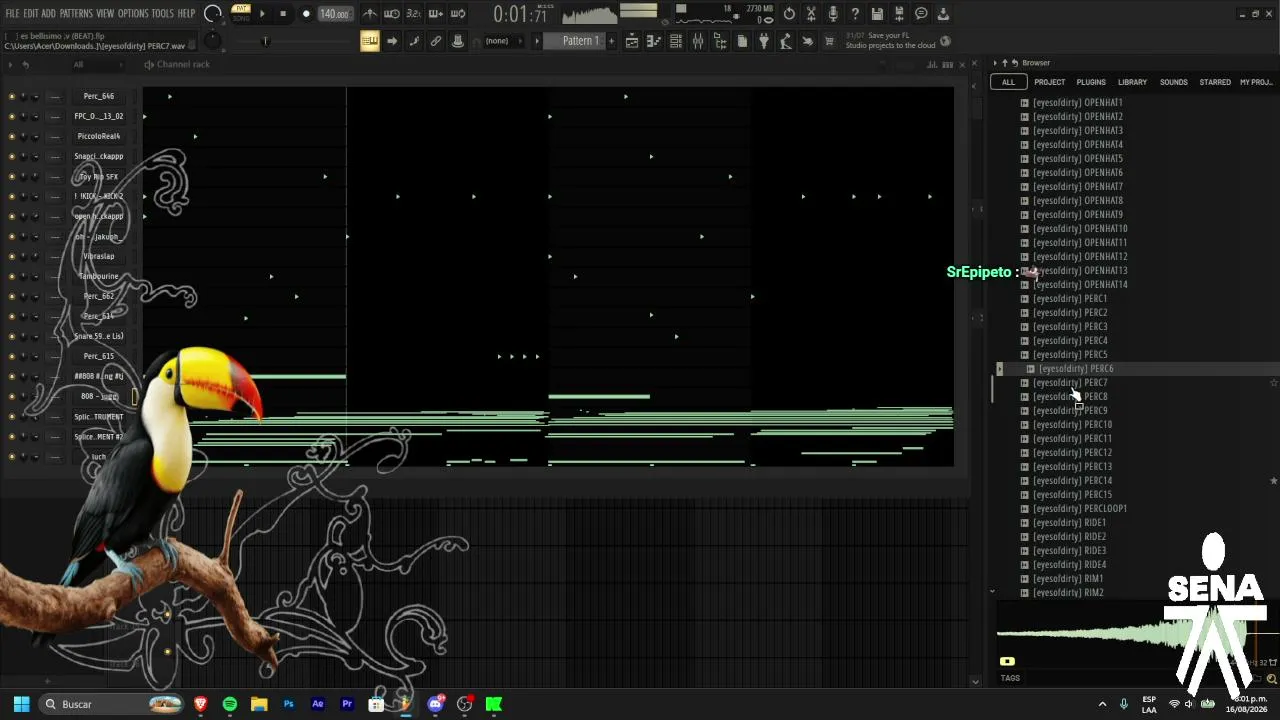This screenshot has width=1280, height=720.
Task: Open the HELP menu
Action: coord(187,14)
